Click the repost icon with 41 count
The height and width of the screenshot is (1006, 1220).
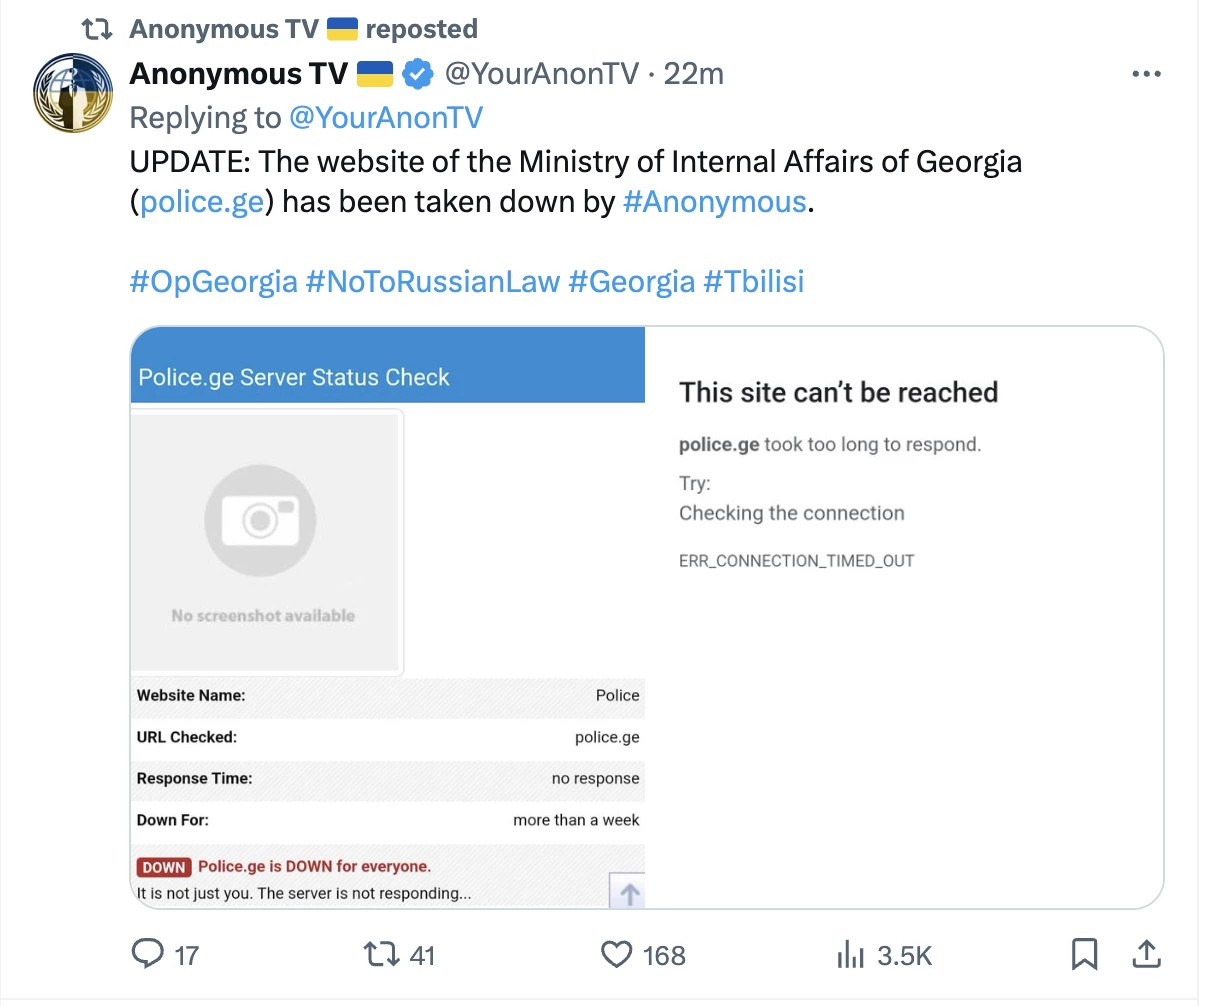(381, 954)
